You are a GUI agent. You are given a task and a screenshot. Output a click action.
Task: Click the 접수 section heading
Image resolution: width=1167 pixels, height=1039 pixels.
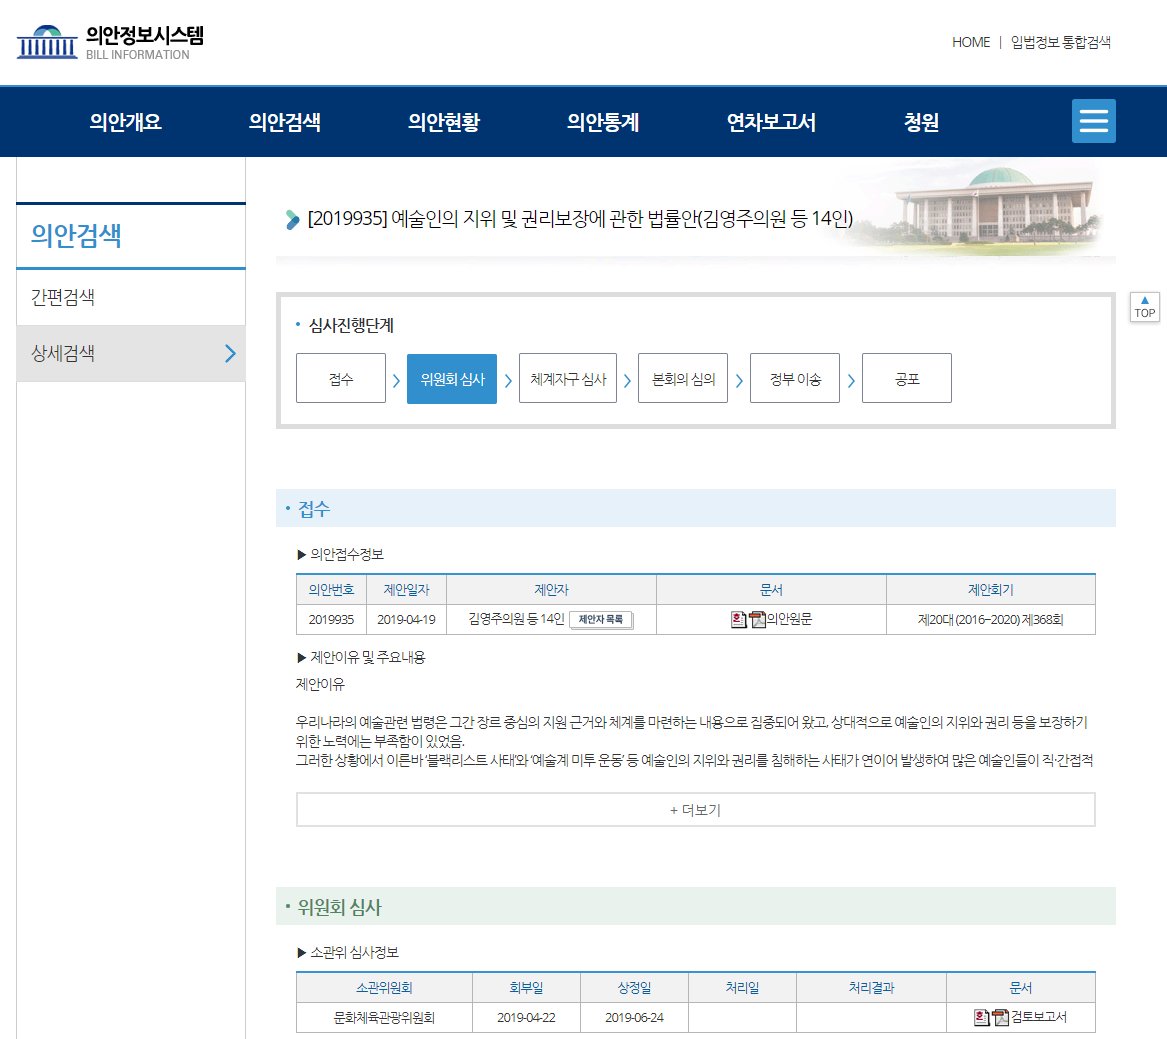point(314,509)
